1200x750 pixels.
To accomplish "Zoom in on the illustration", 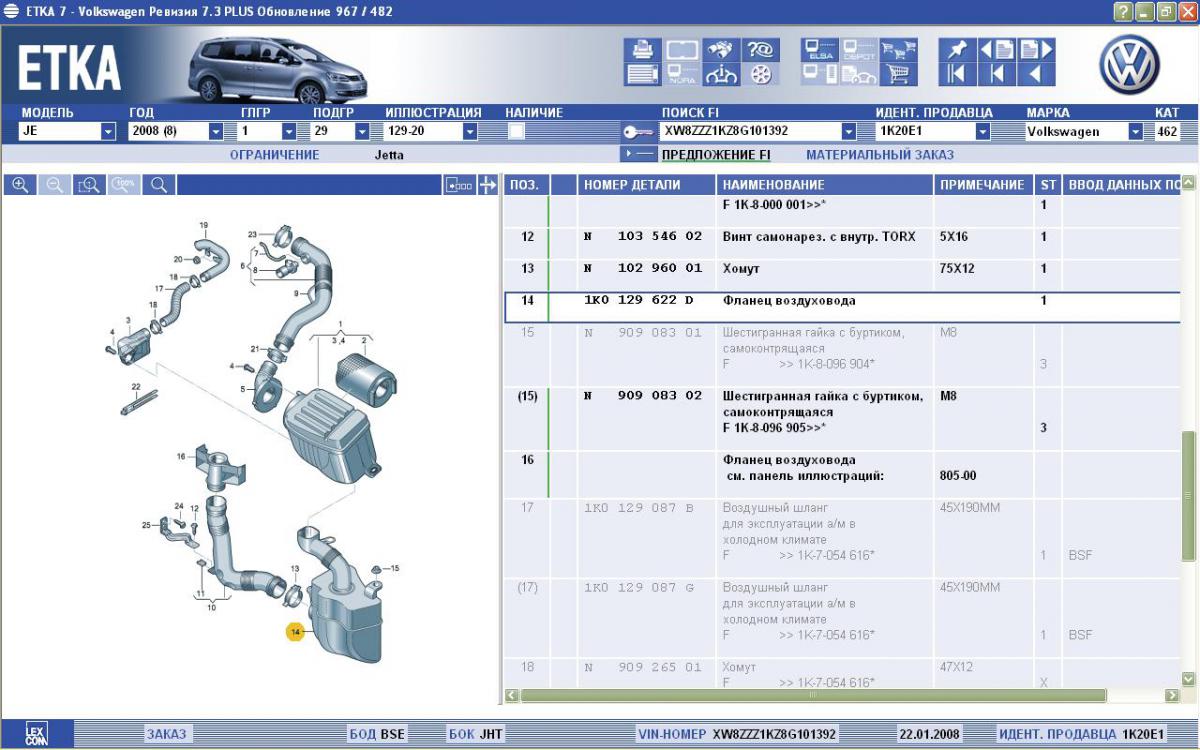I will [x=20, y=185].
